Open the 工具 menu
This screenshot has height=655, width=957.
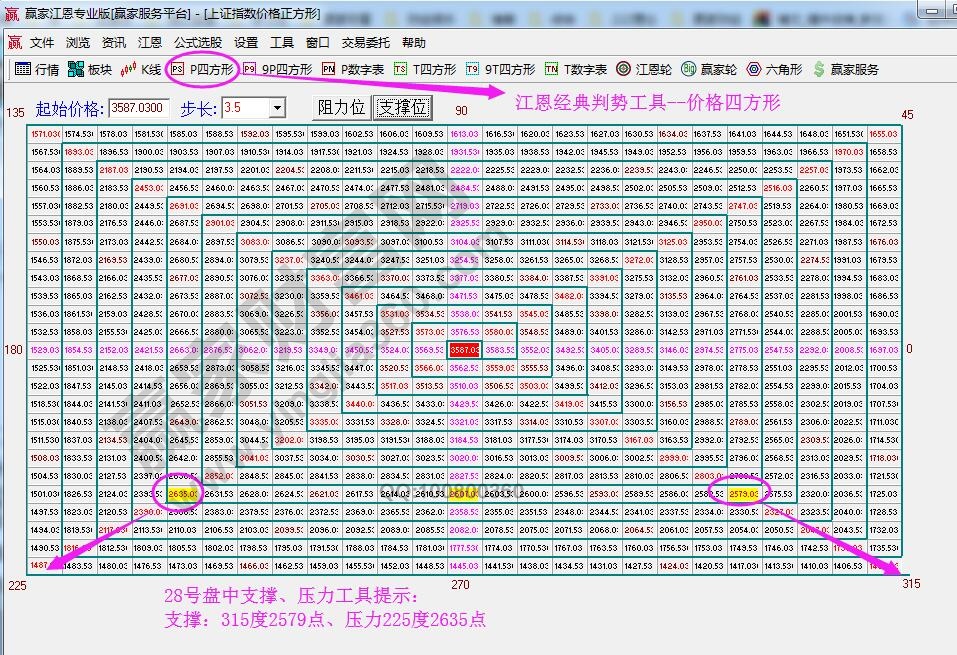click(x=285, y=42)
